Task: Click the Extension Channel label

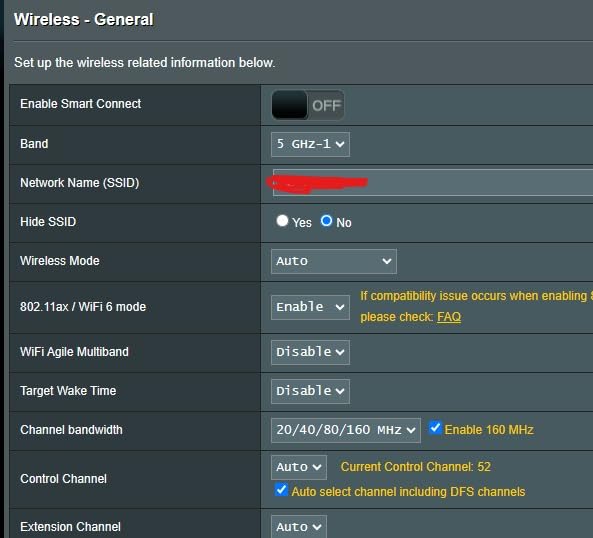Action: pyautogui.click(x=70, y=527)
